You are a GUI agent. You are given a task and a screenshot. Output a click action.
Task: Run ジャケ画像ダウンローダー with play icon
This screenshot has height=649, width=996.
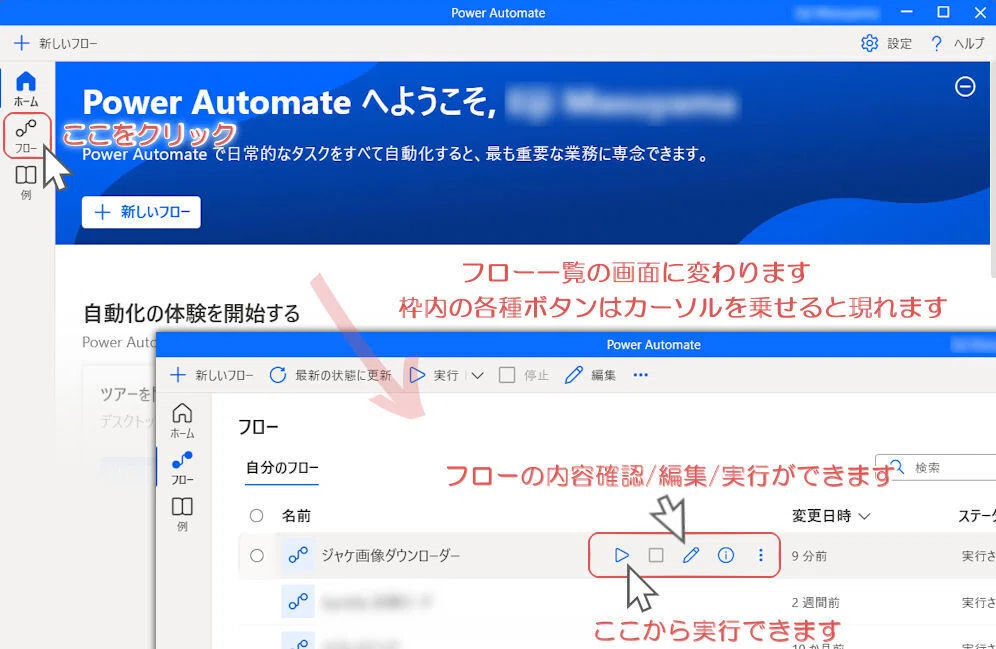click(x=621, y=555)
